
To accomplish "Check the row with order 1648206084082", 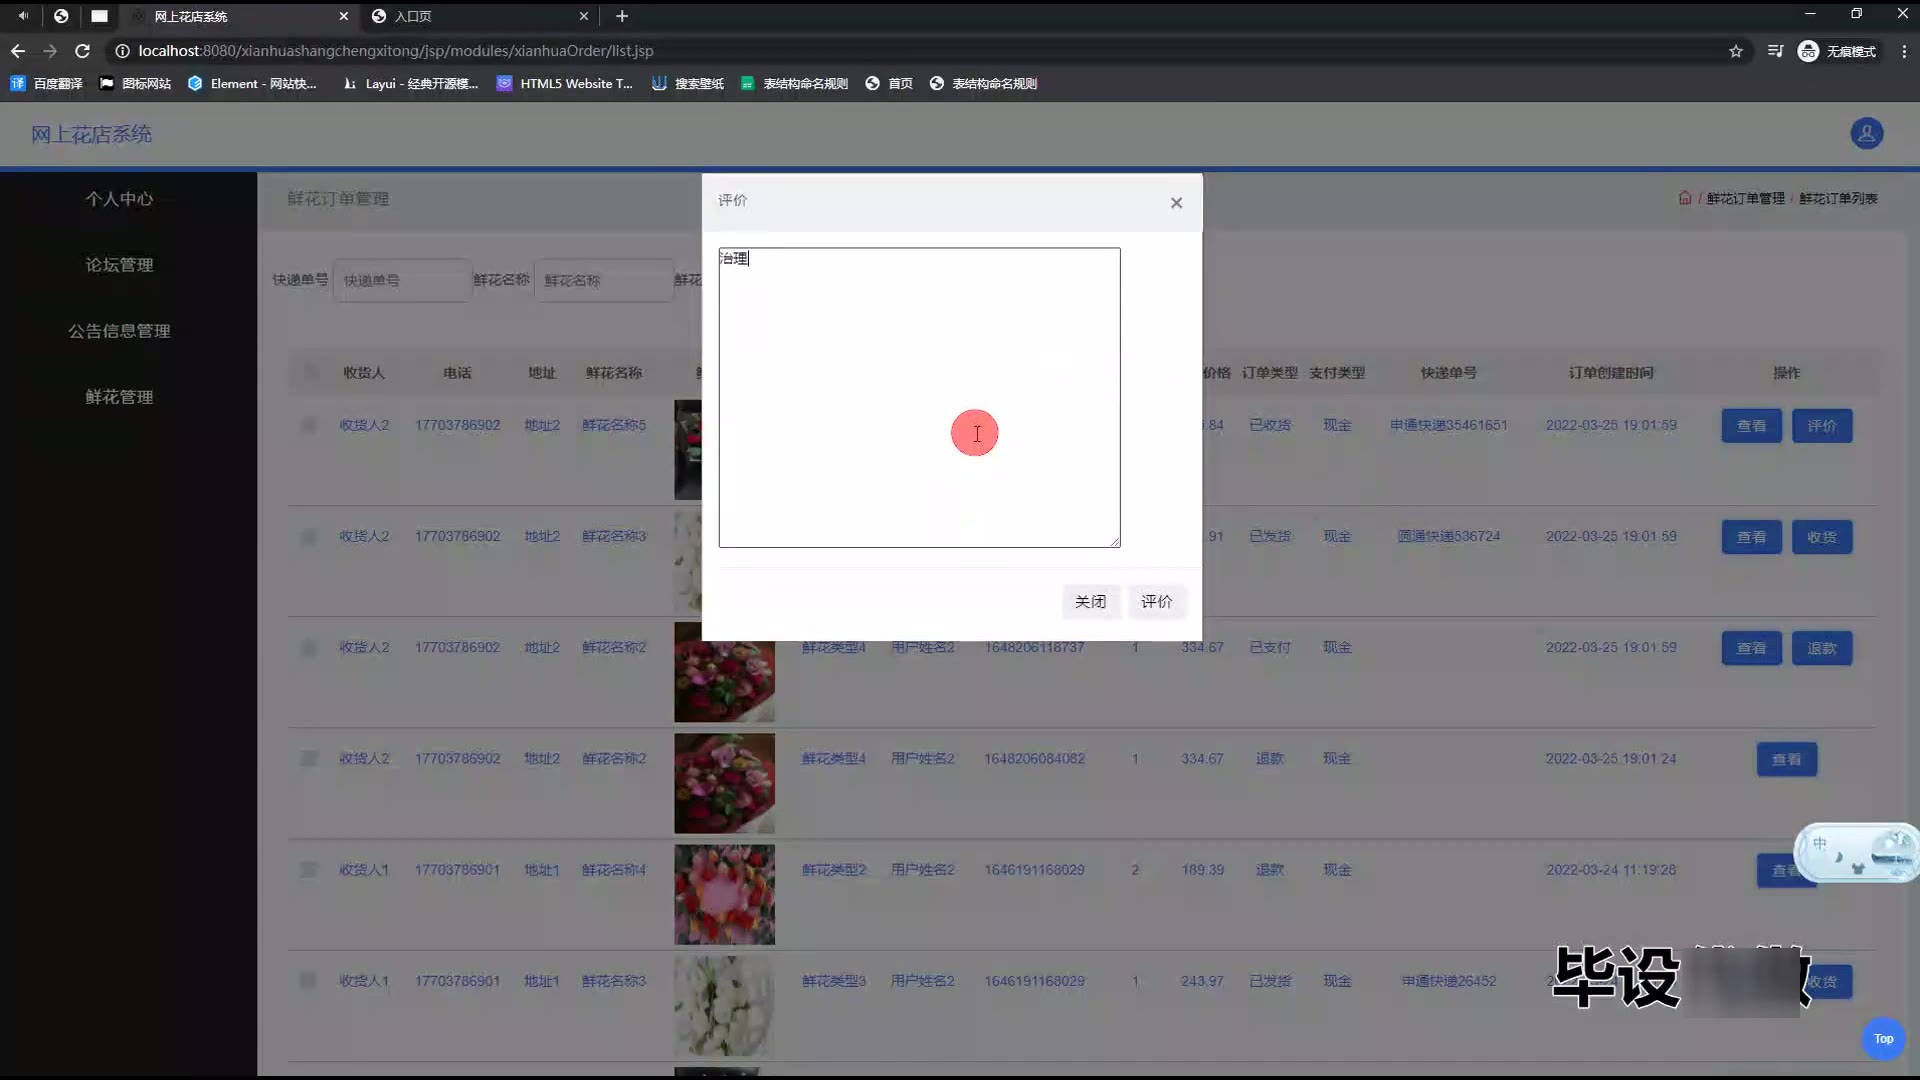I will (309, 759).
